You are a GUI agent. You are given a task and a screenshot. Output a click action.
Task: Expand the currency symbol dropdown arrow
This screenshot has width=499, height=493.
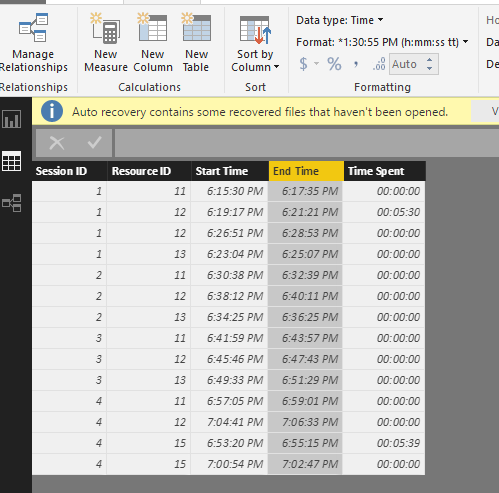316,64
